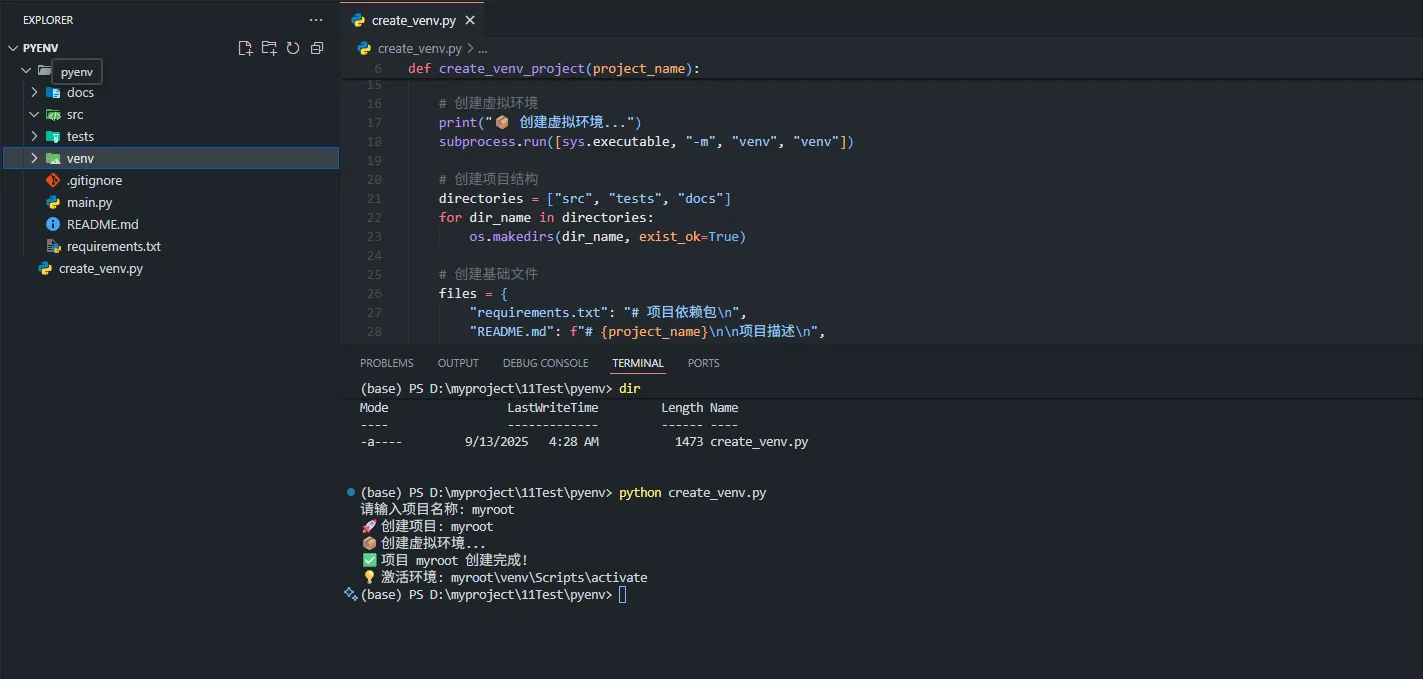Refresh the Explorer file tree
Image resolution: width=1423 pixels, height=679 pixels.
click(293, 48)
